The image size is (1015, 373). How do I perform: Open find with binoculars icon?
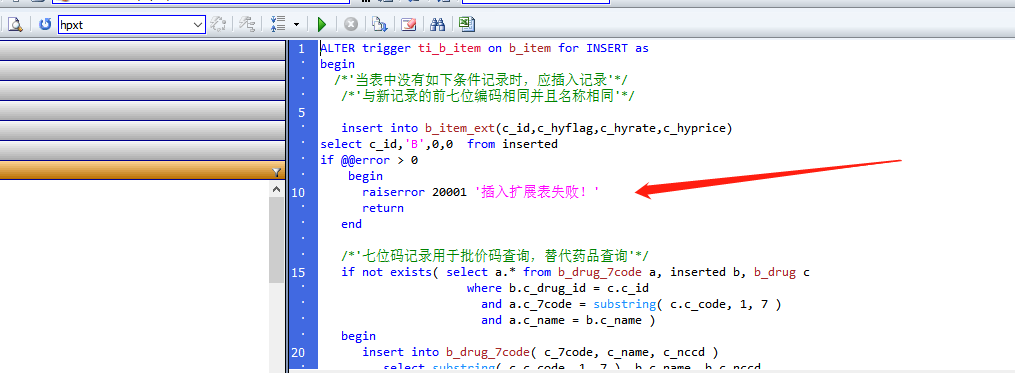click(438, 25)
